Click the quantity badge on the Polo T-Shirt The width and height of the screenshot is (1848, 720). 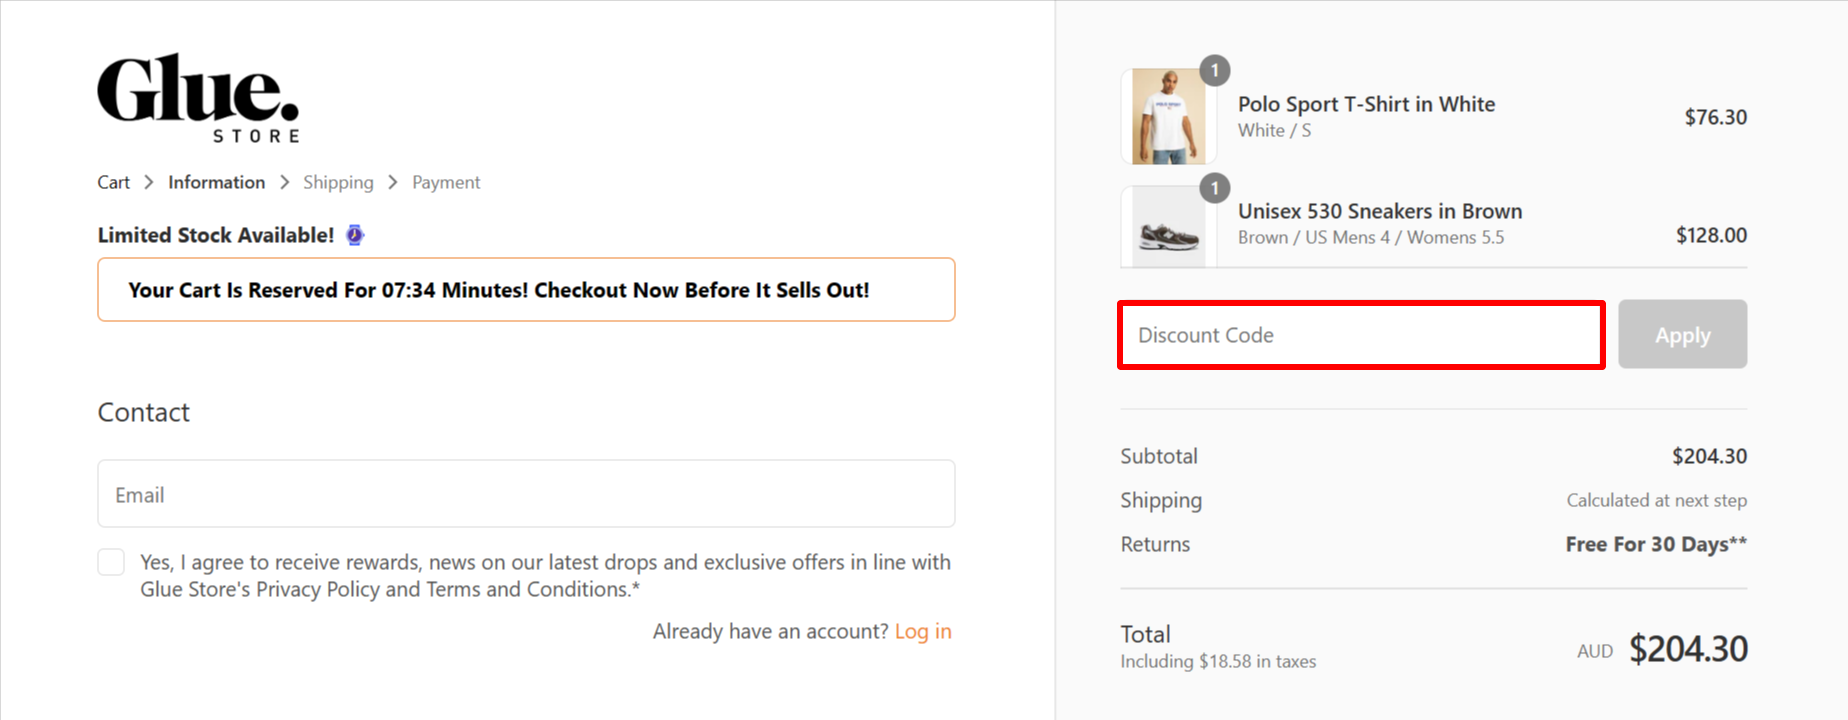pos(1214,70)
